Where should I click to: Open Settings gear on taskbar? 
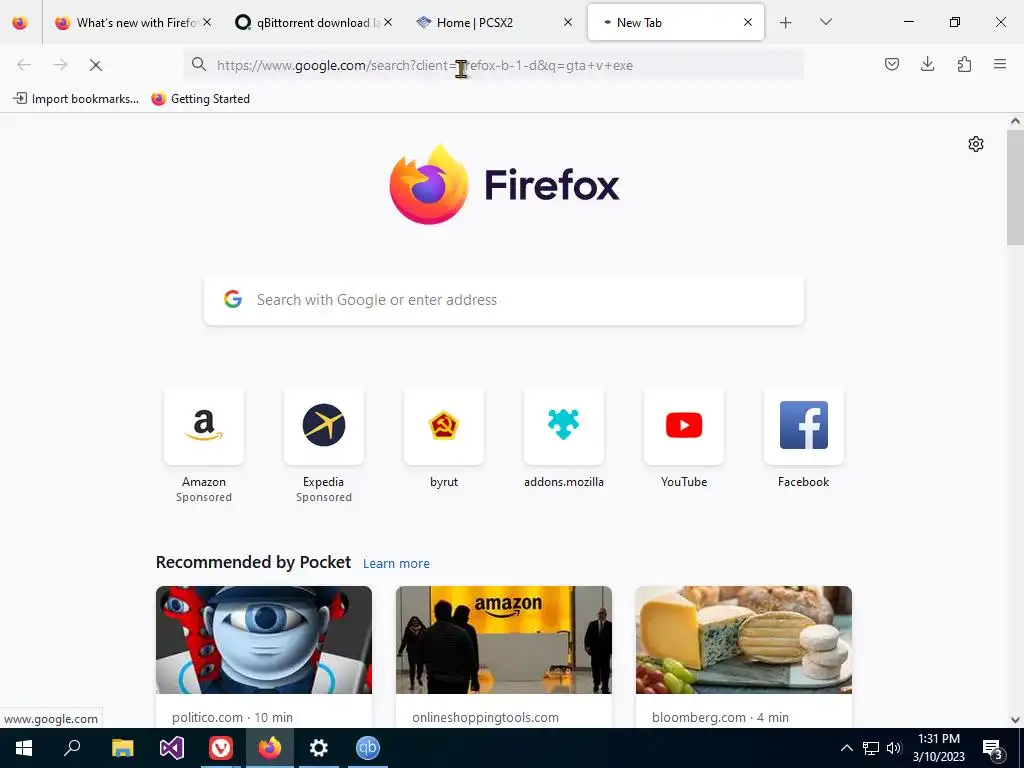pyautogui.click(x=319, y=748)
